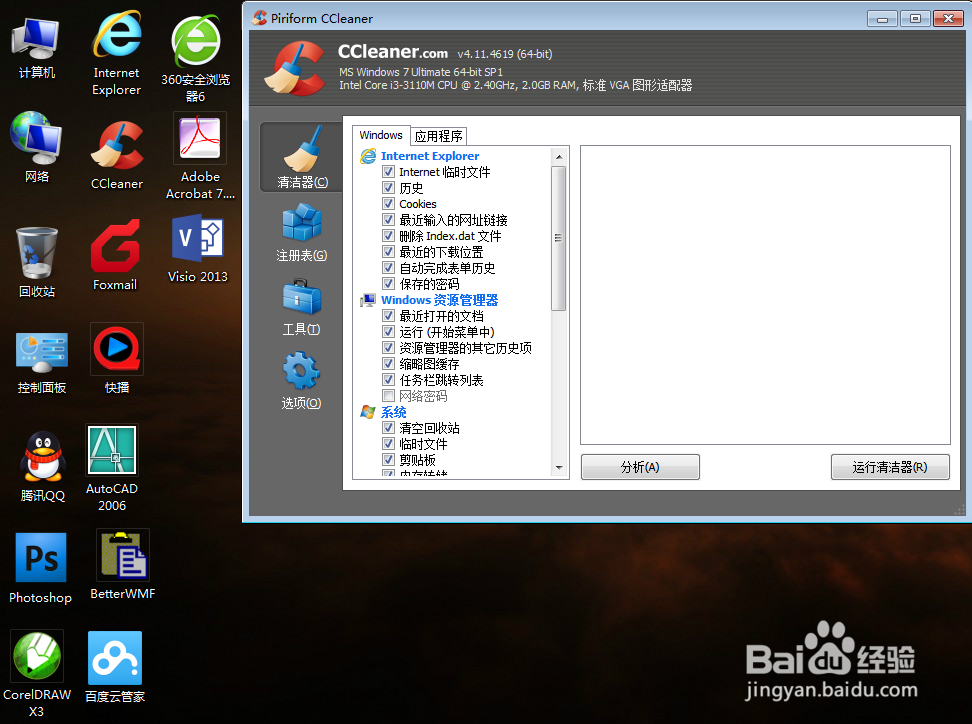Click the Internet Explorer group icon in tree
Screen dimensions: 972x724
(368, 156)
